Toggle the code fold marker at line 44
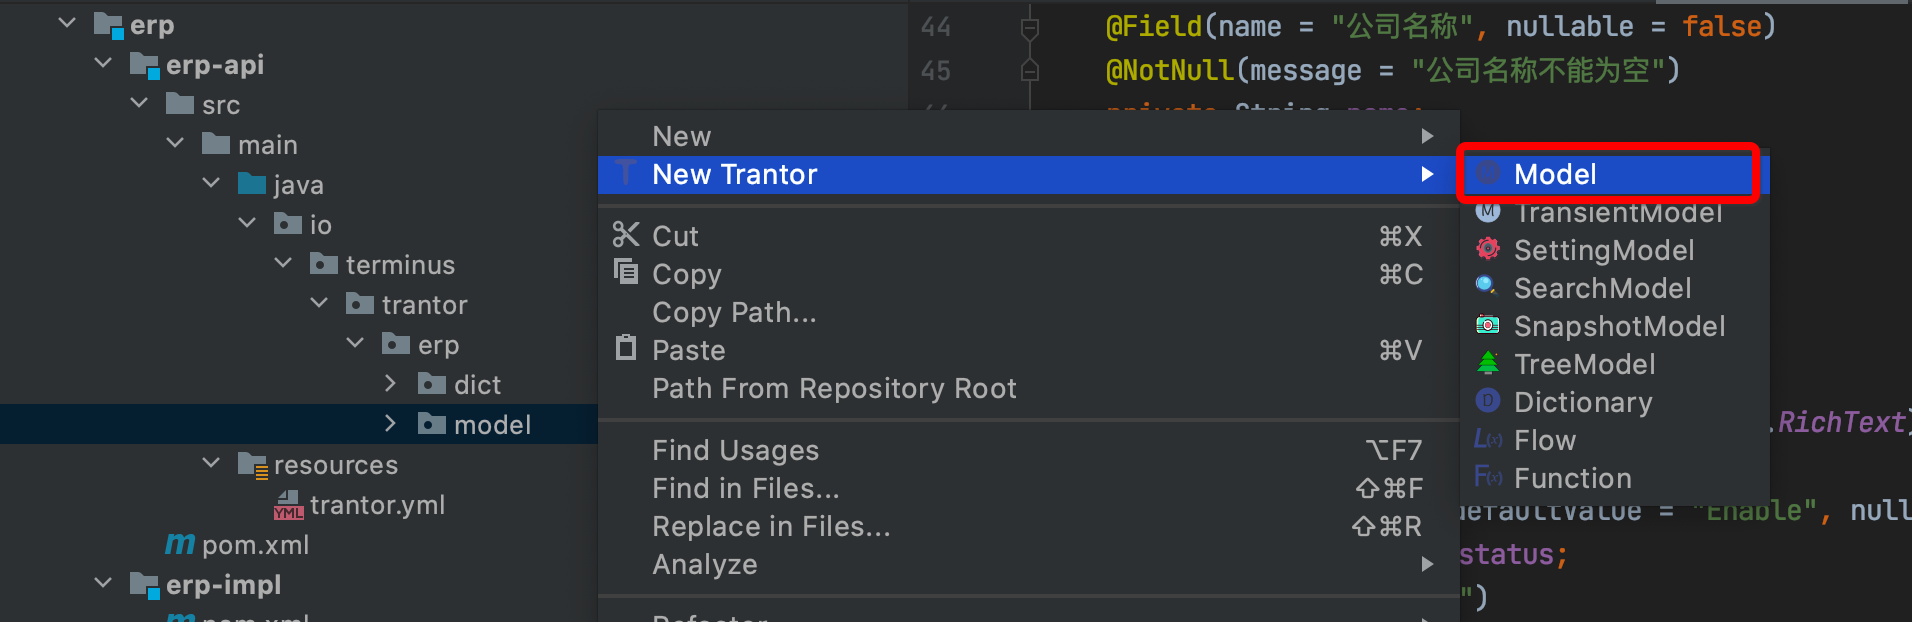Viewport: 1912px width, 622px height. point(1029,26)
